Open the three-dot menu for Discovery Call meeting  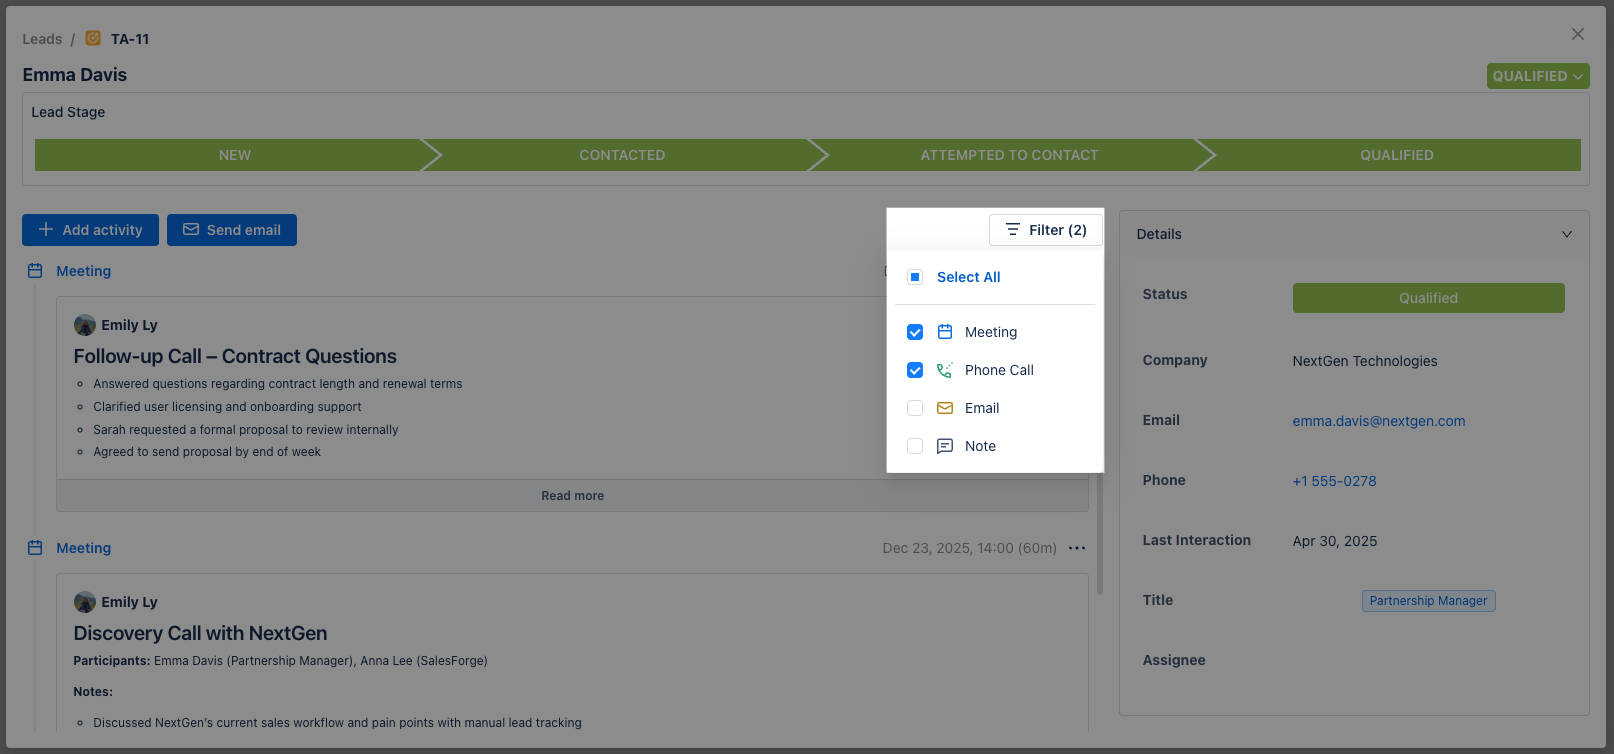click(1076, 548)
